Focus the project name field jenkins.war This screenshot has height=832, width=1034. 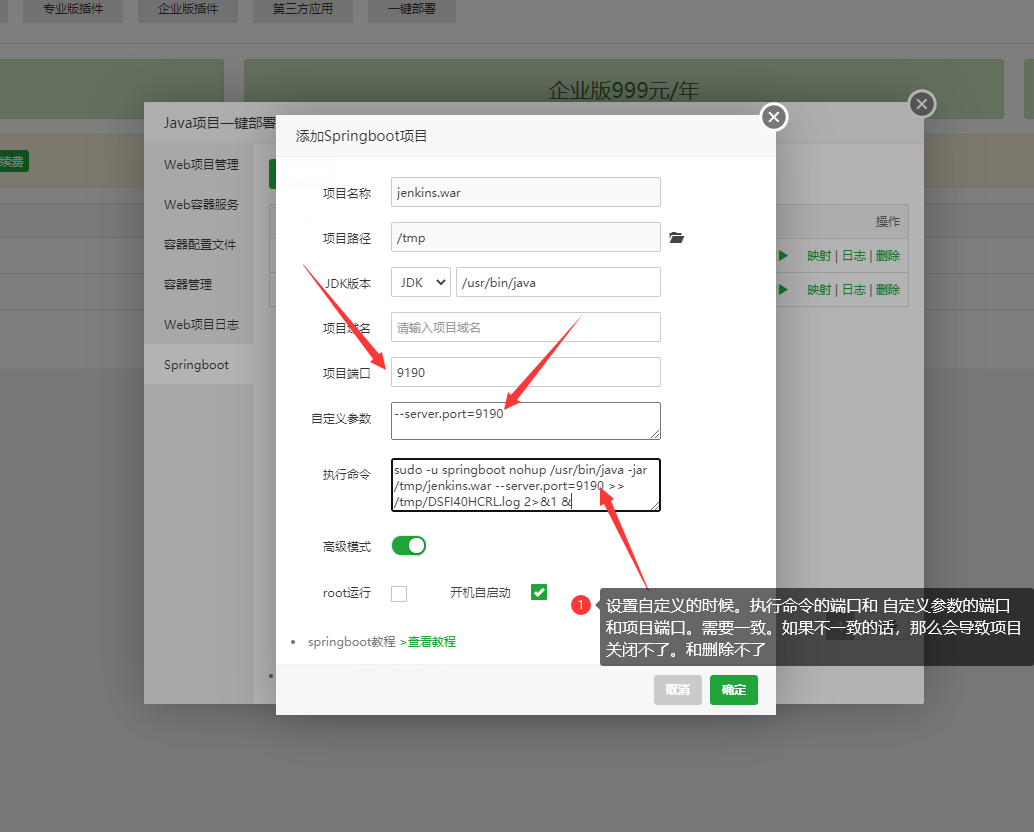pyautogui.click(x=526, y=192)
